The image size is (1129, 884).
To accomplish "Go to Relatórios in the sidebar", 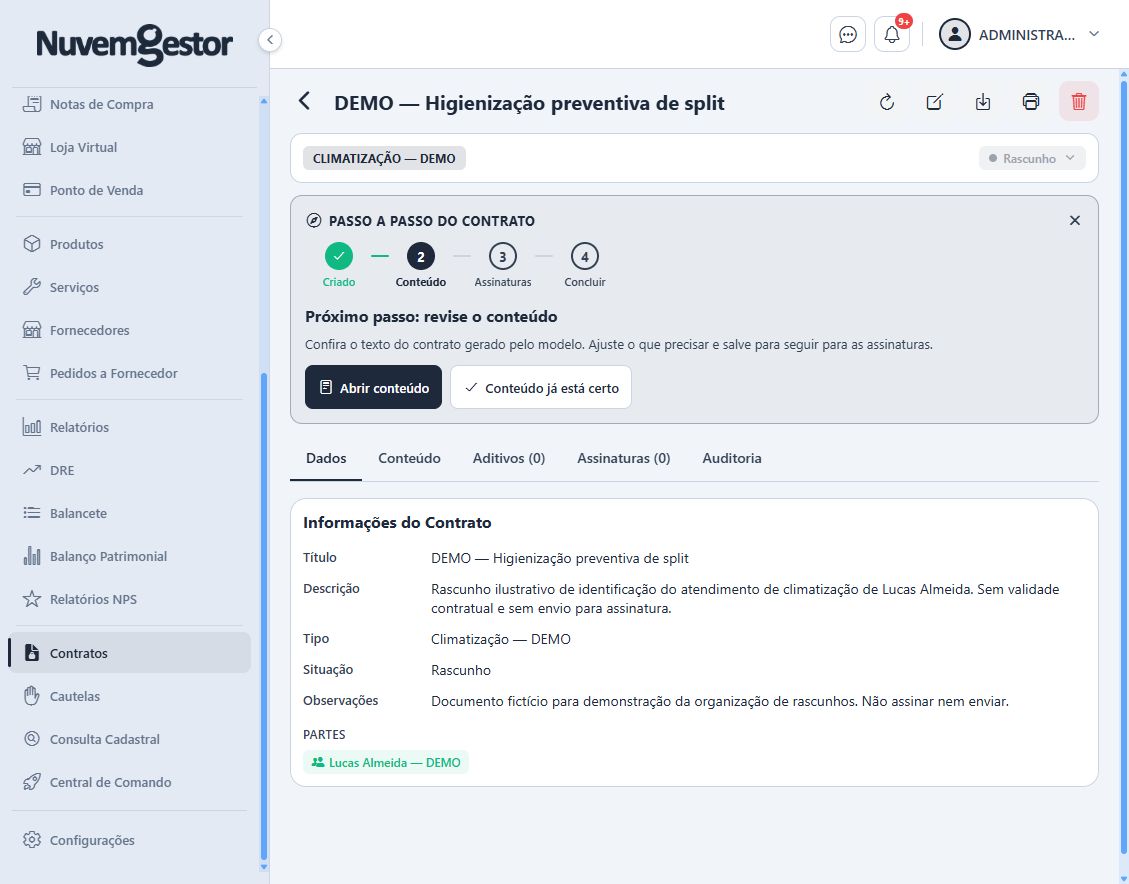I will pos(132,427).
